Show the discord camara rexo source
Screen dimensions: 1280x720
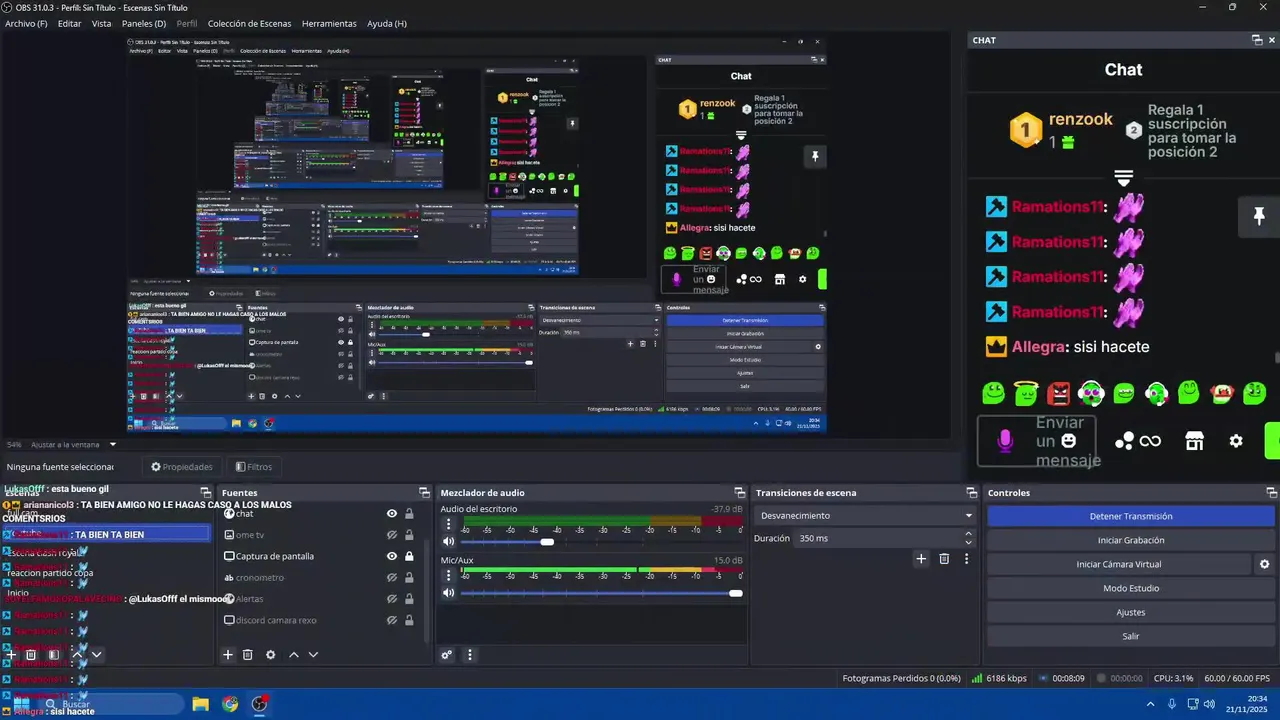tap(392, 620)
